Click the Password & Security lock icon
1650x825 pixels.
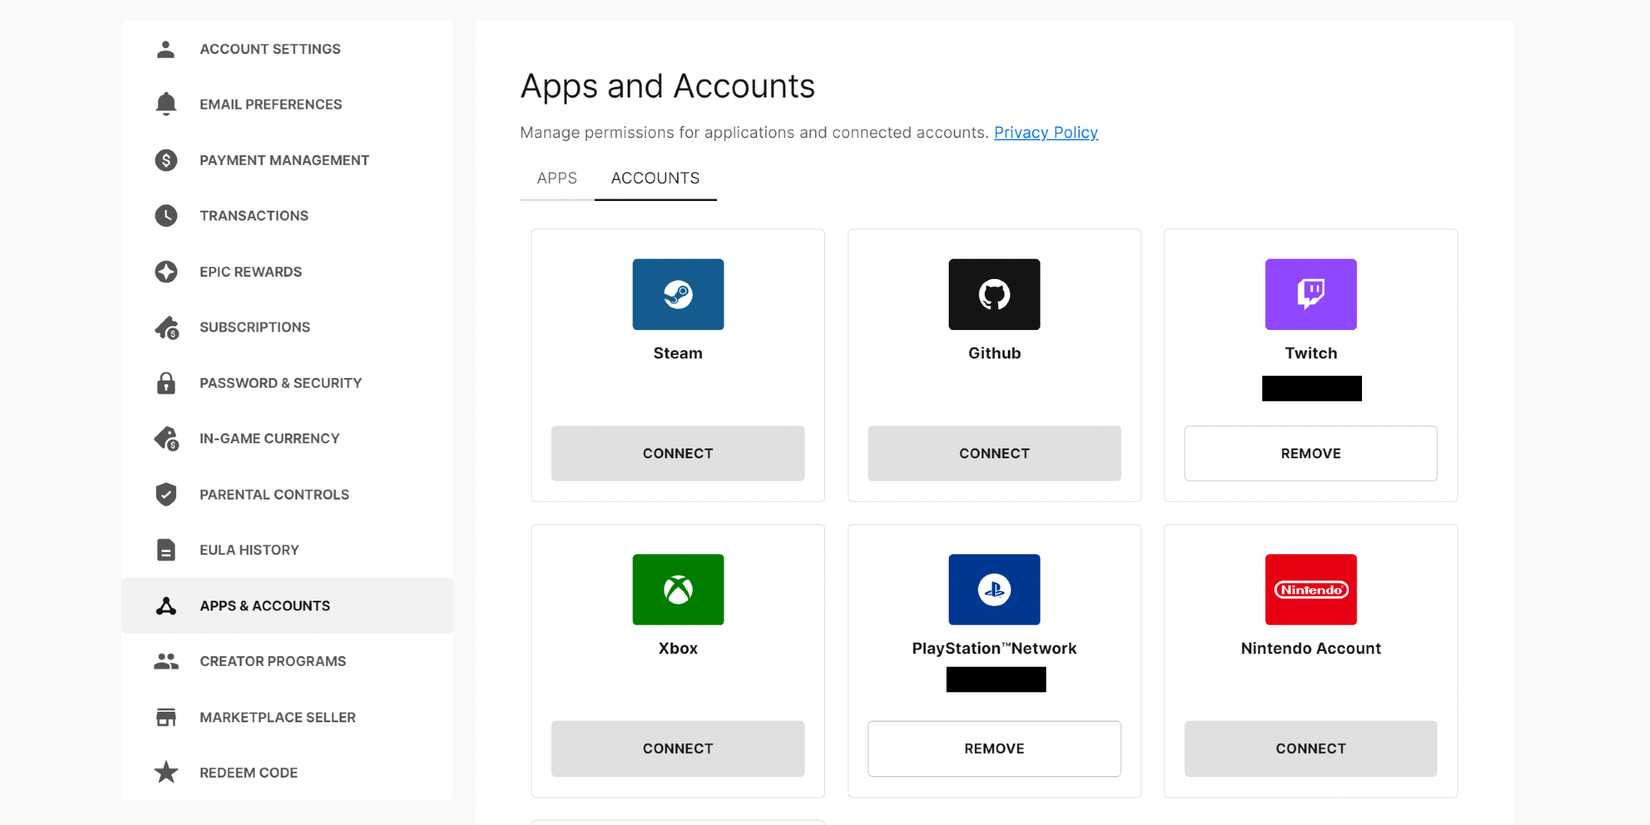pyautogui.click(x=166, y=383)
